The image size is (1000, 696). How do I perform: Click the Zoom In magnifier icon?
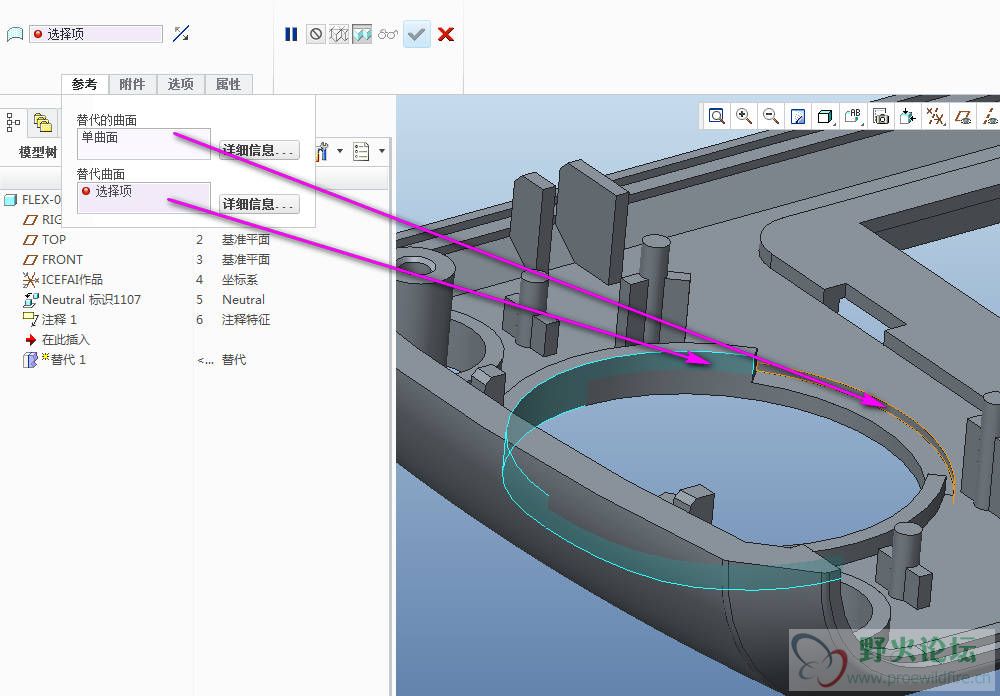click(x=744, y=116)
